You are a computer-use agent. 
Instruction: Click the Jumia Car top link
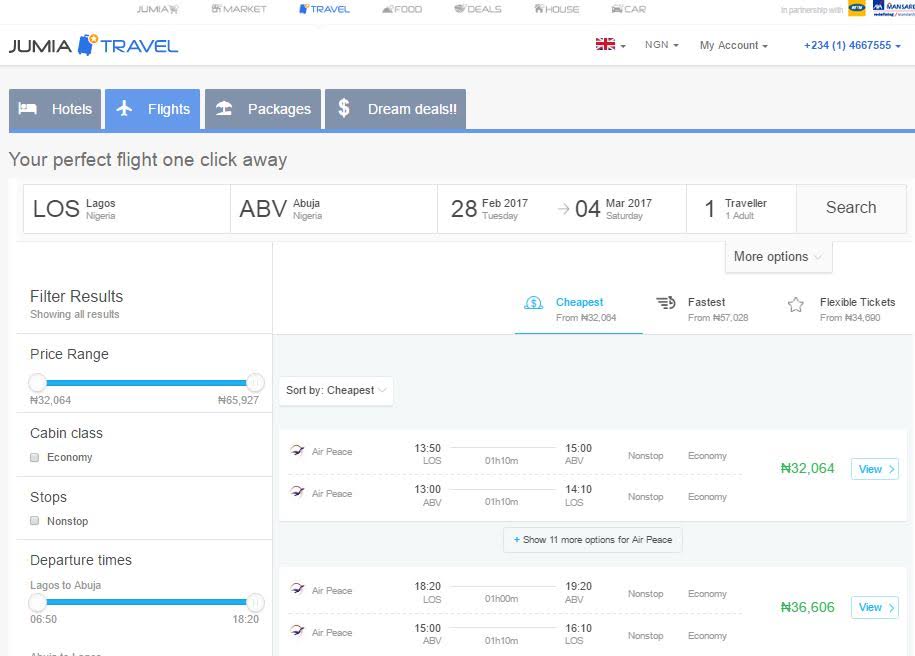click(627, 9)
